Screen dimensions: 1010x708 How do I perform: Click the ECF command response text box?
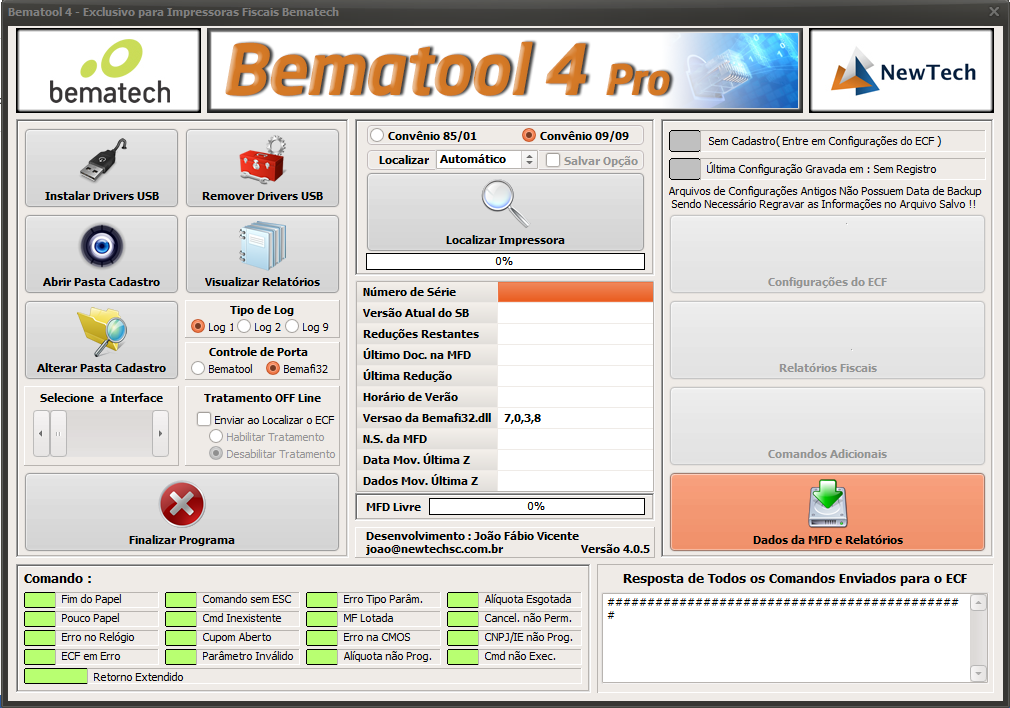click(786, 638)
